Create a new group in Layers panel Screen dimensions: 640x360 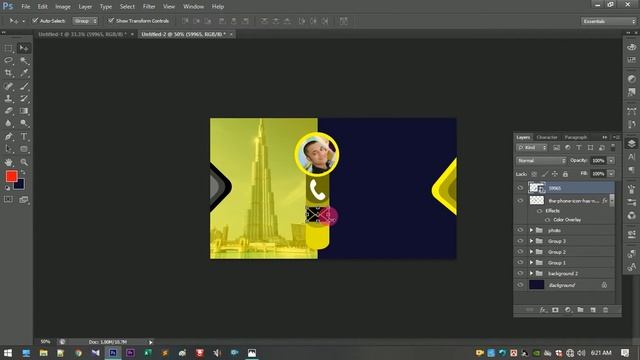pos(580,310)
